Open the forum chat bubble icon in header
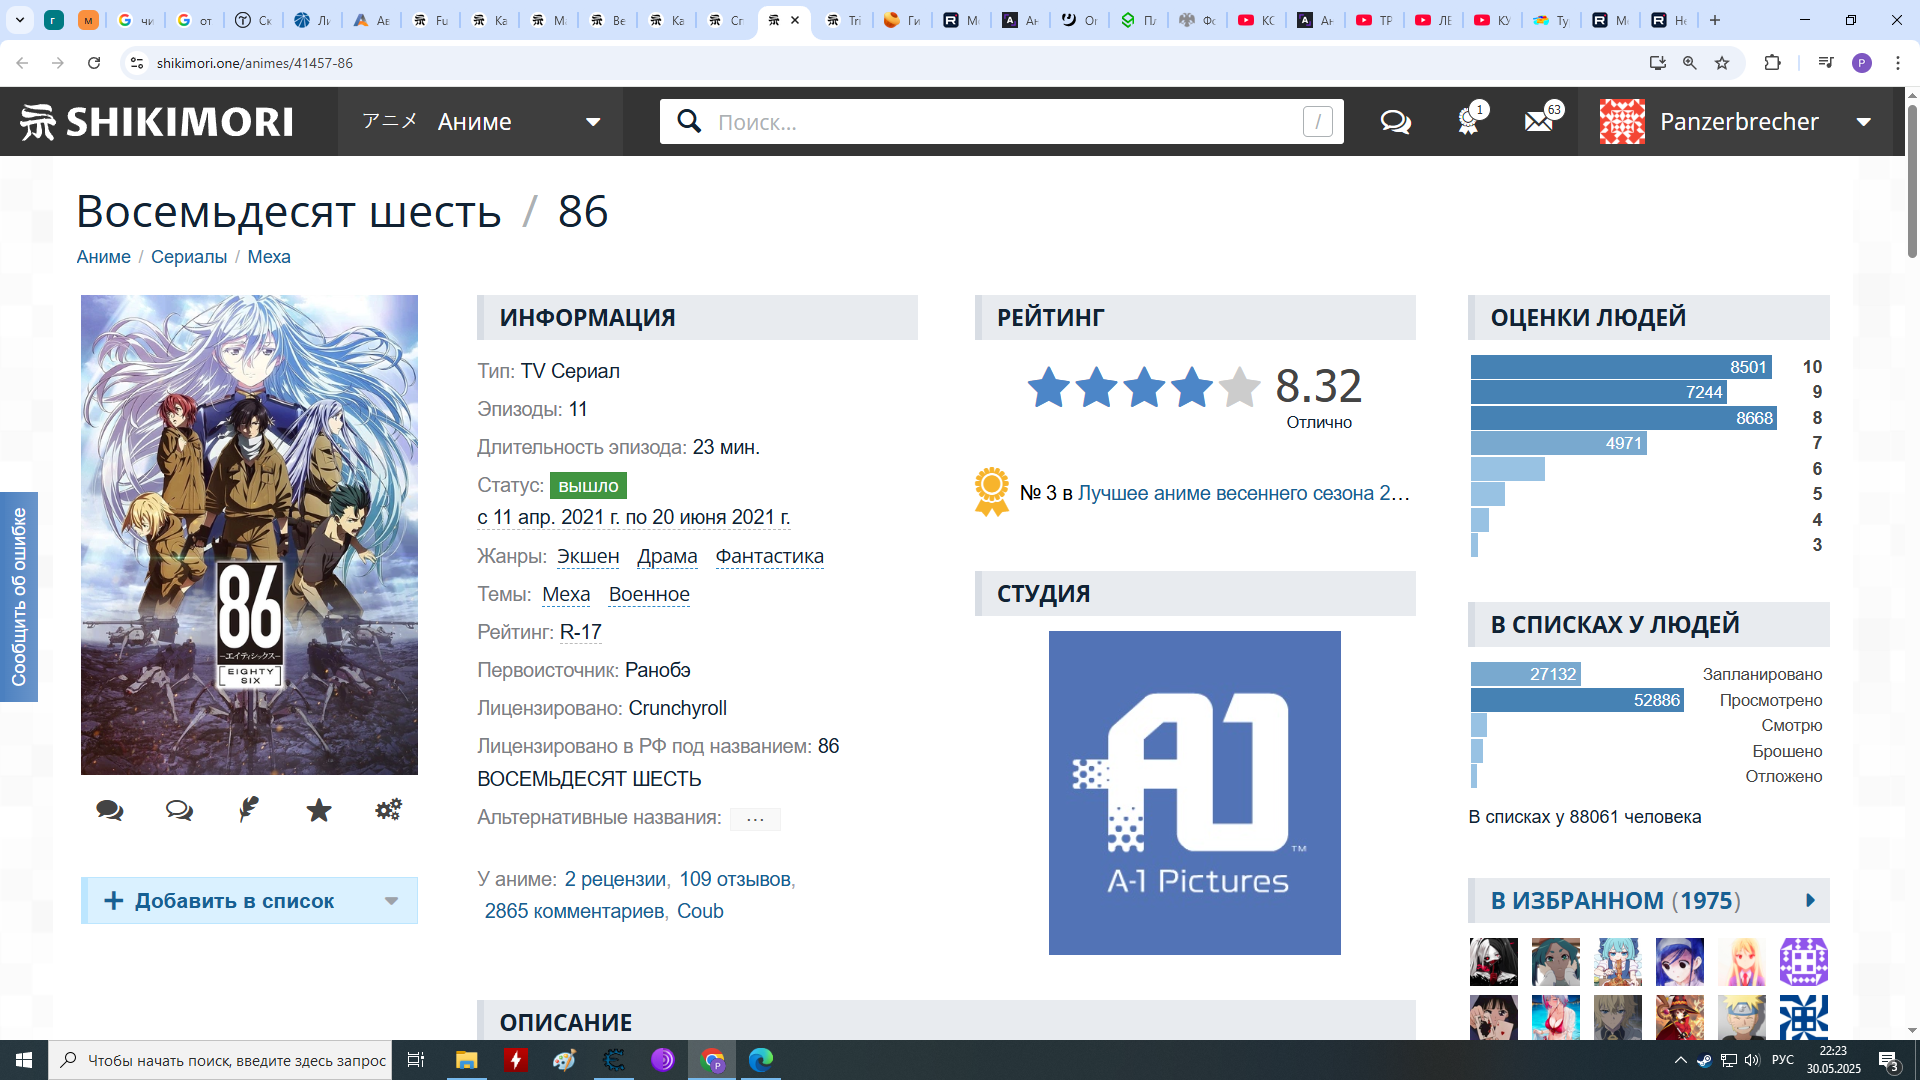This screenshot has width=1920, height=1080. [x=1395, y=122]
